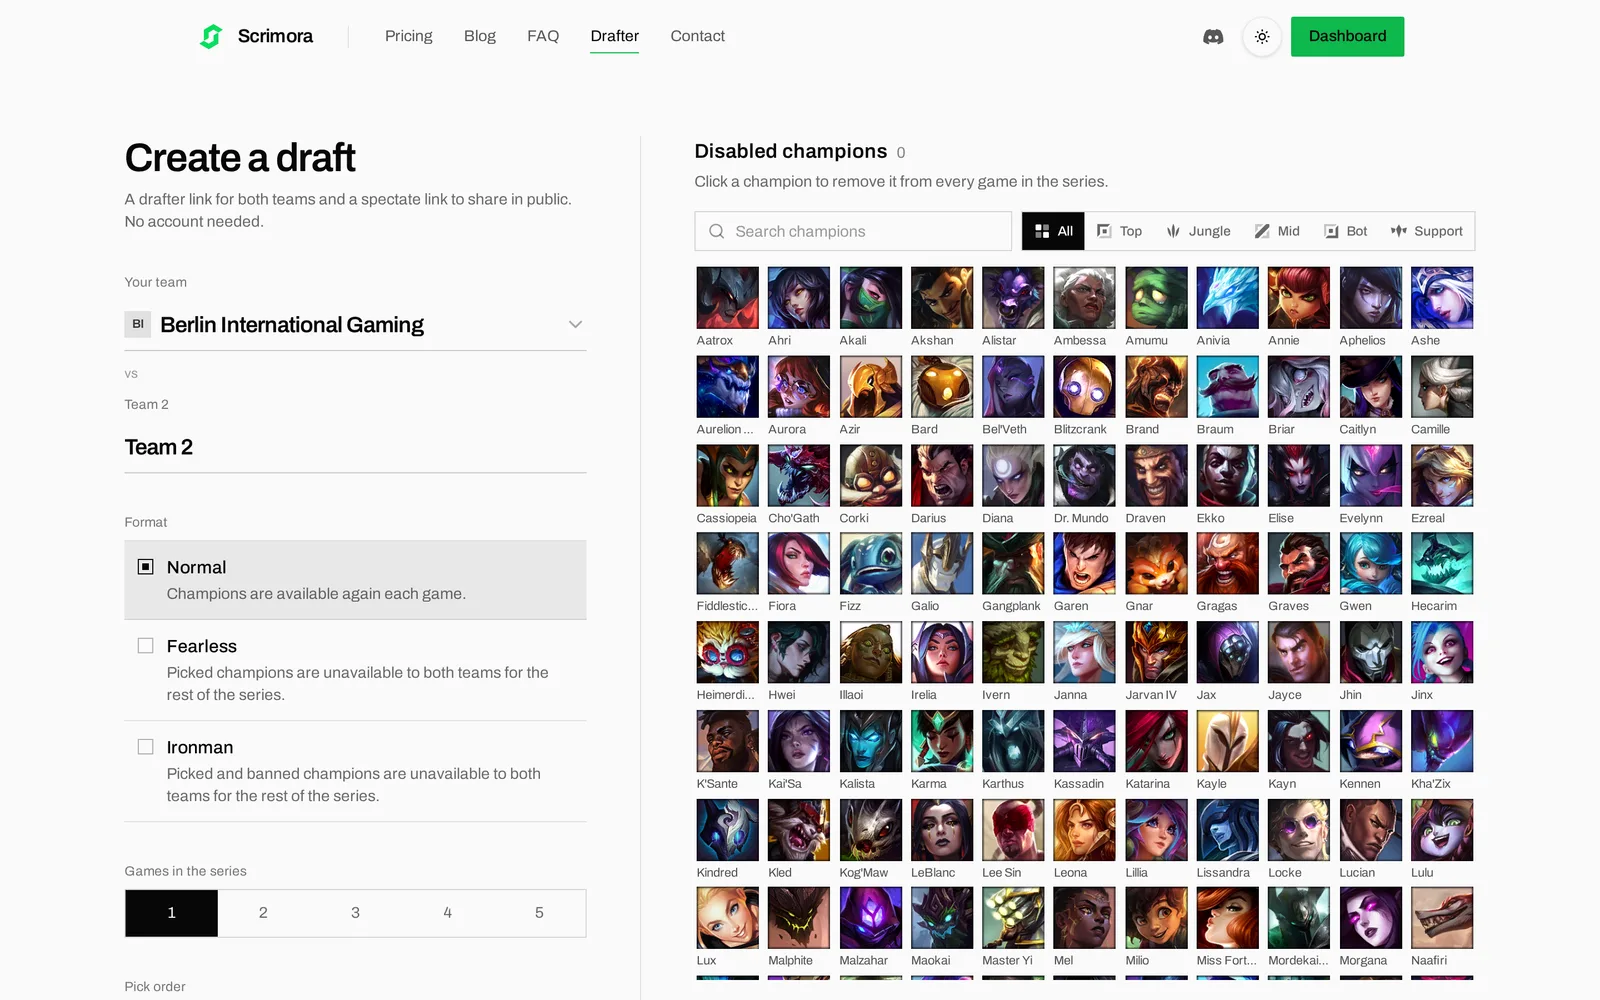Set games in the series to 4
This screenshot has height=1000, width=1600.
[447, 913]
